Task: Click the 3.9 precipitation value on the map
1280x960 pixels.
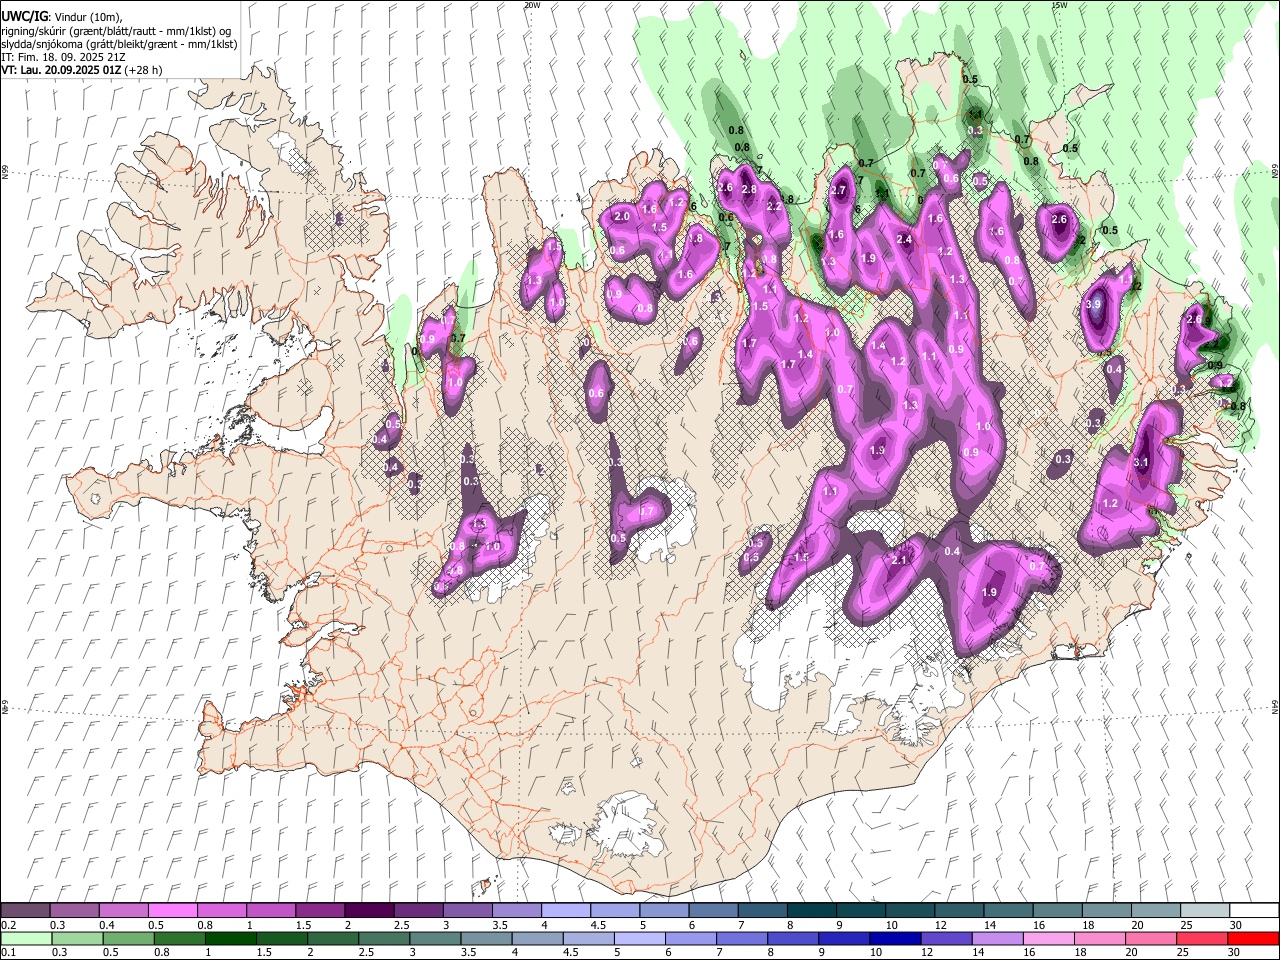Action: (x=1093, y=304)
